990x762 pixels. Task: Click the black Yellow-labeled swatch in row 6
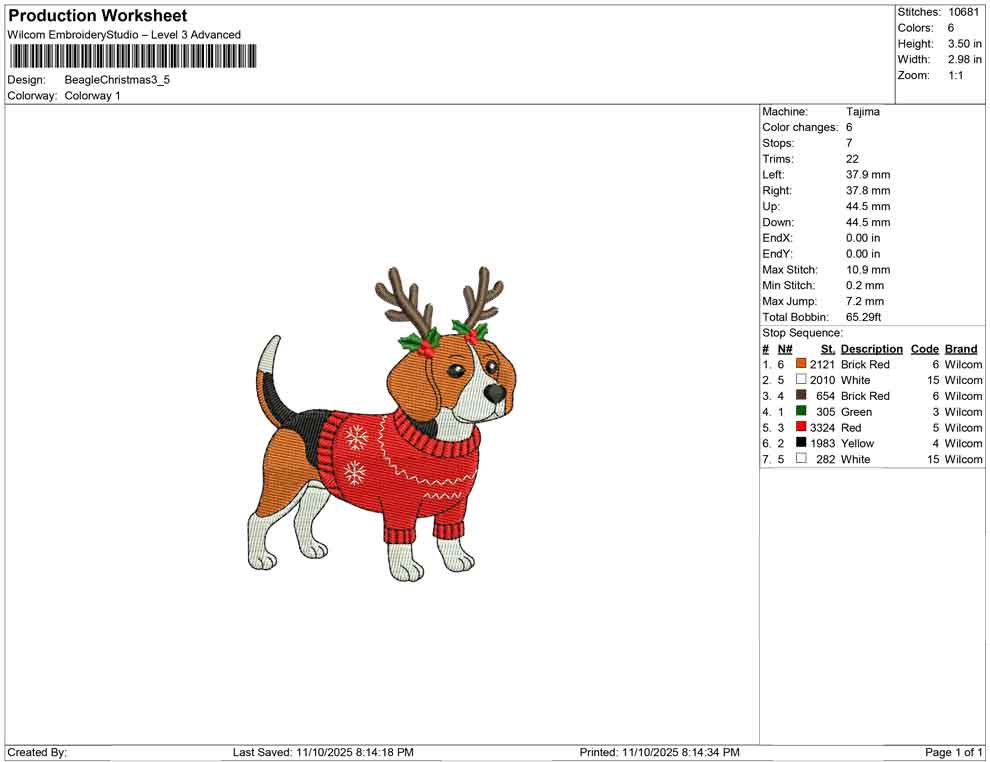(x=800, y=443)
